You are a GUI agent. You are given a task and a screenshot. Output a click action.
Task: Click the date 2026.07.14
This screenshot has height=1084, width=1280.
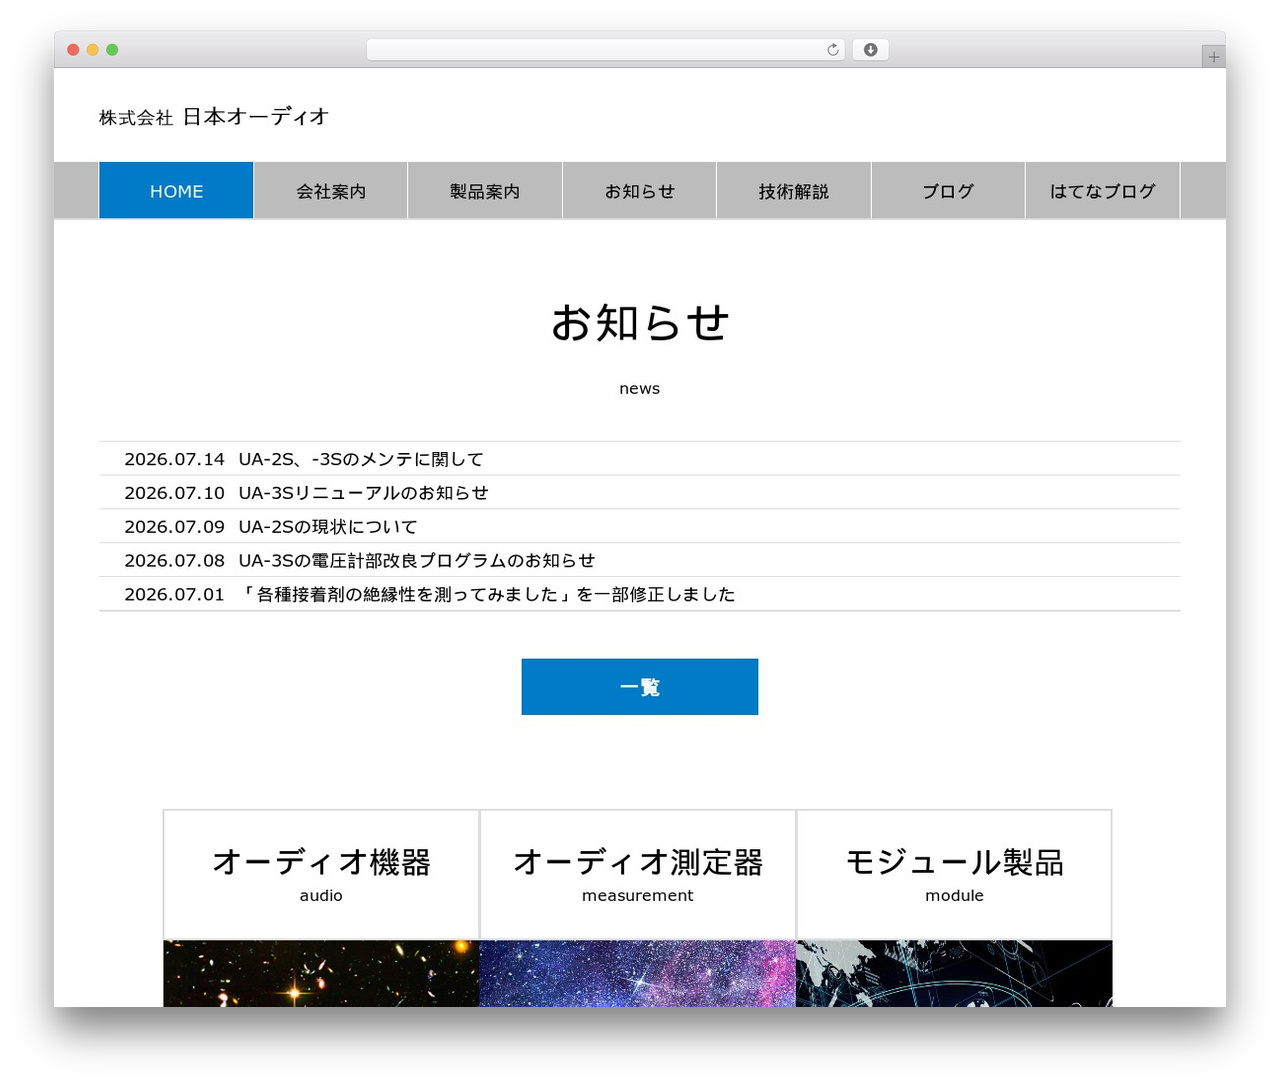[x=174, y=459]
